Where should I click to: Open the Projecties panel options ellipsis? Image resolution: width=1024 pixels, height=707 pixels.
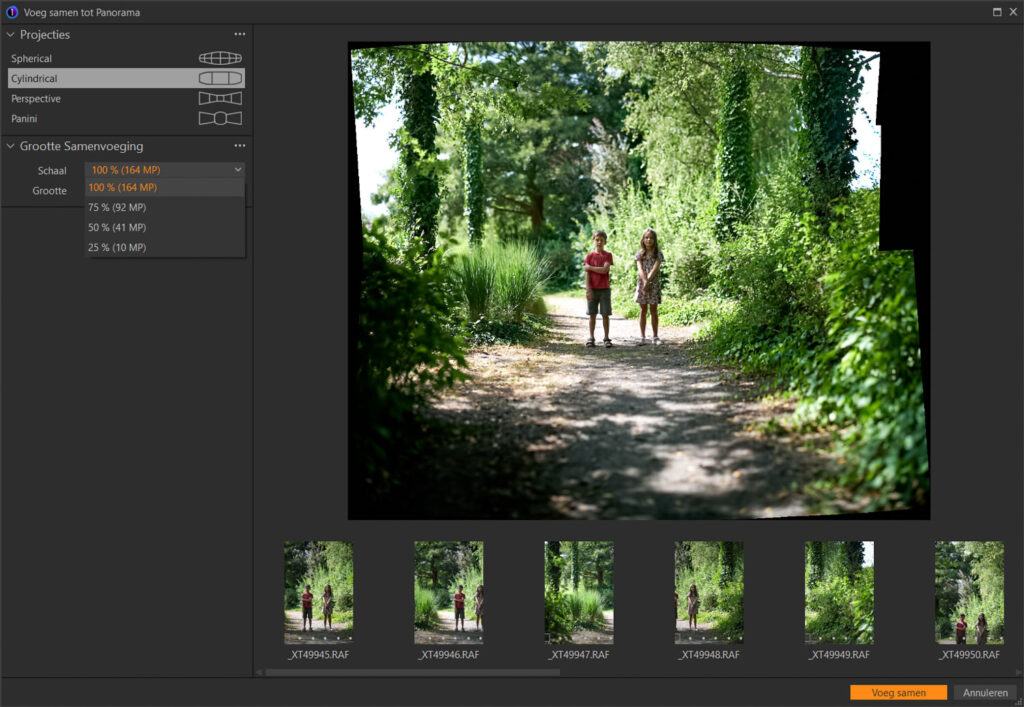click(240, 34)
